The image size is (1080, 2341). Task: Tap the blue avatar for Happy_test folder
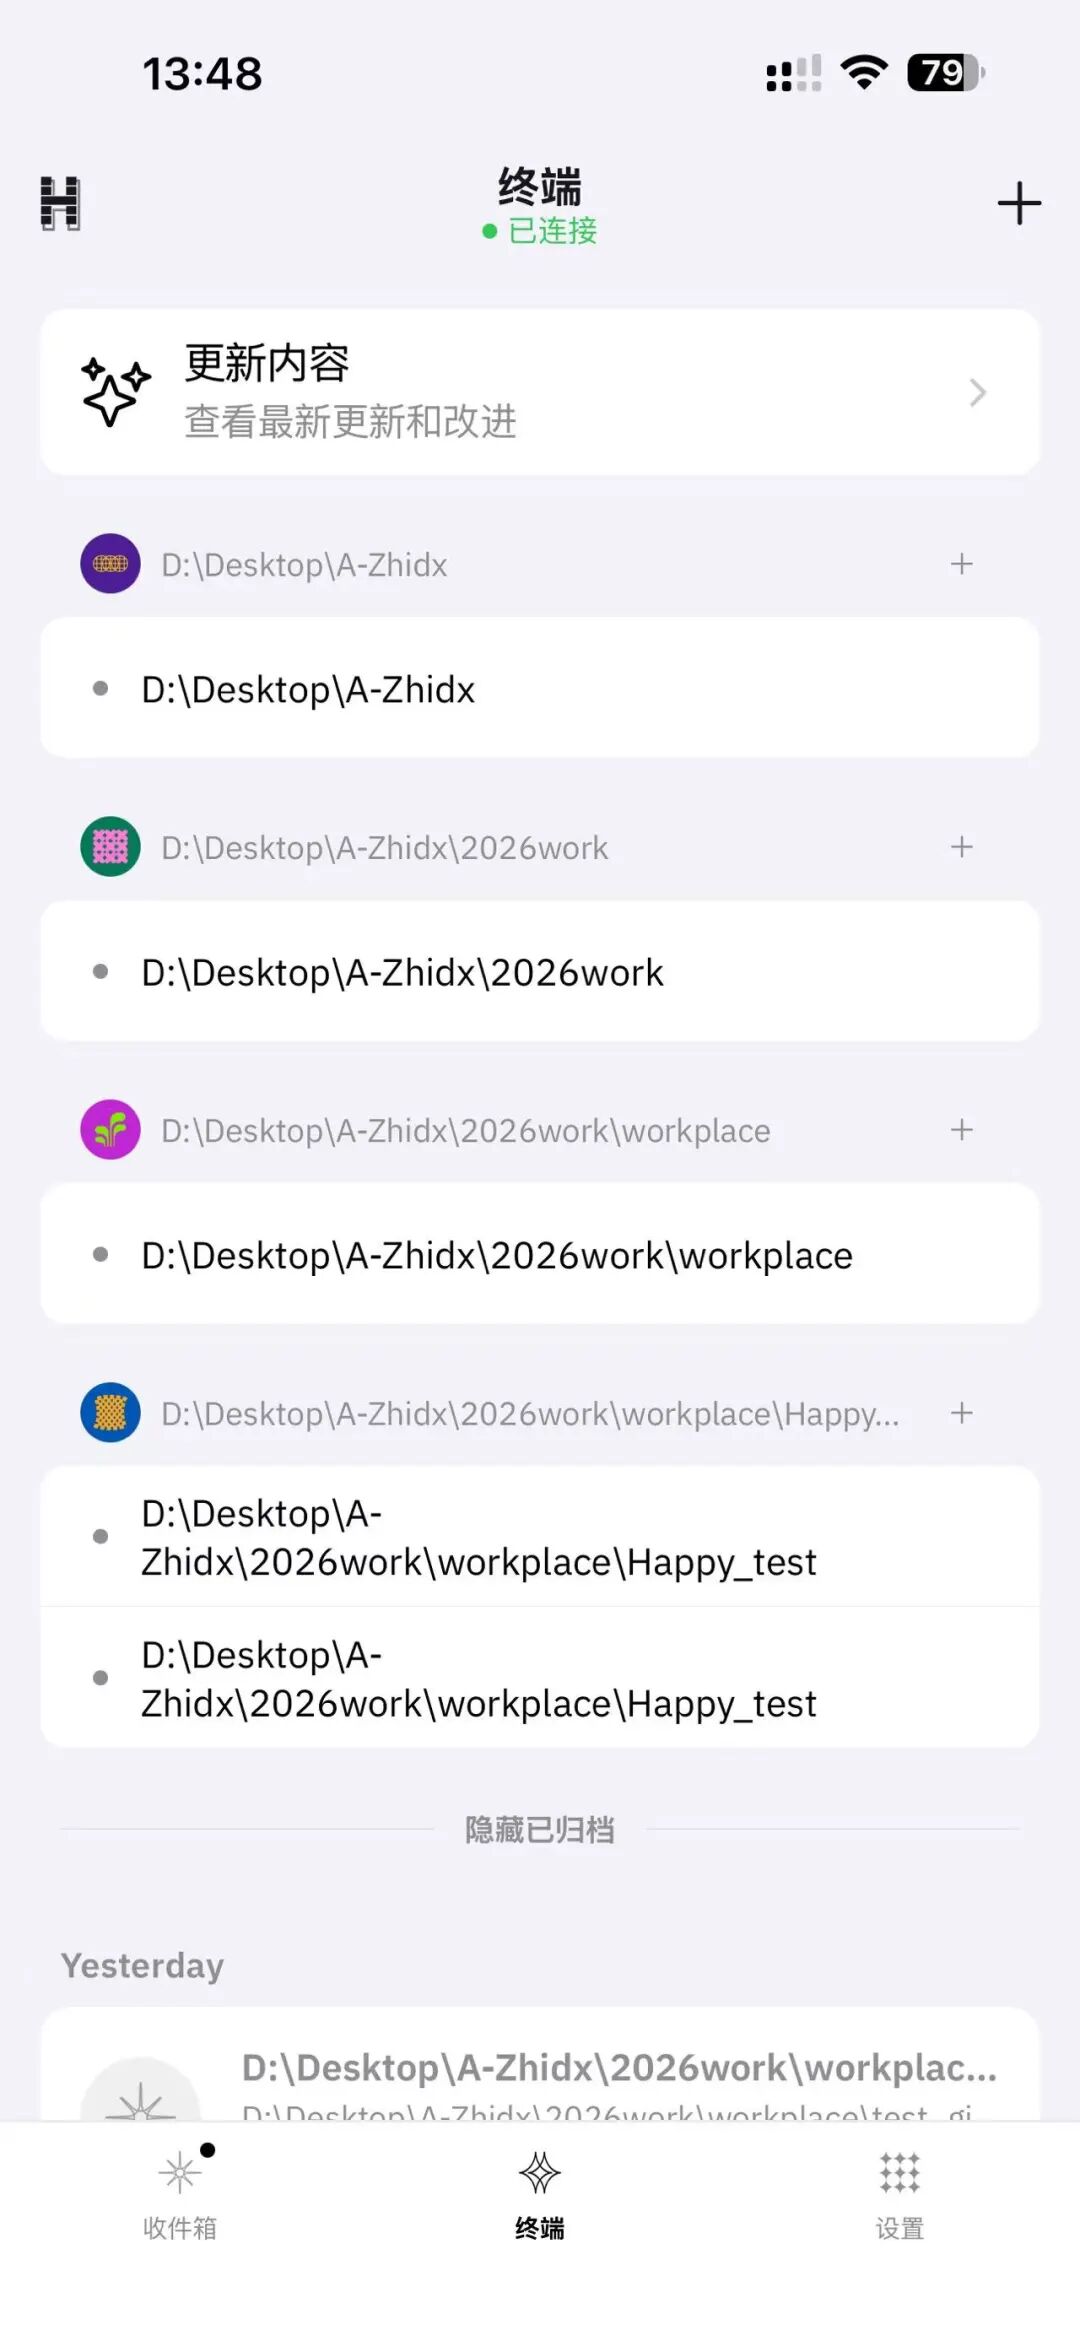point(110,1413)
